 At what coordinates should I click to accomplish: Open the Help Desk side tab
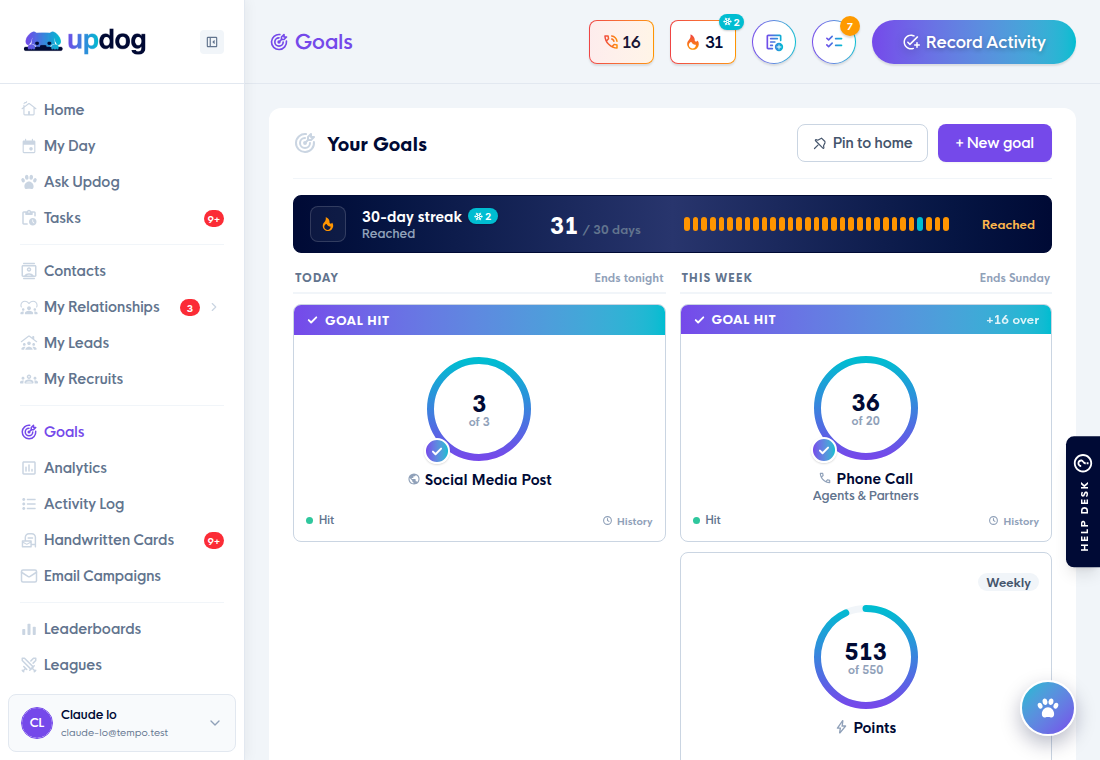coord(1082,501)
